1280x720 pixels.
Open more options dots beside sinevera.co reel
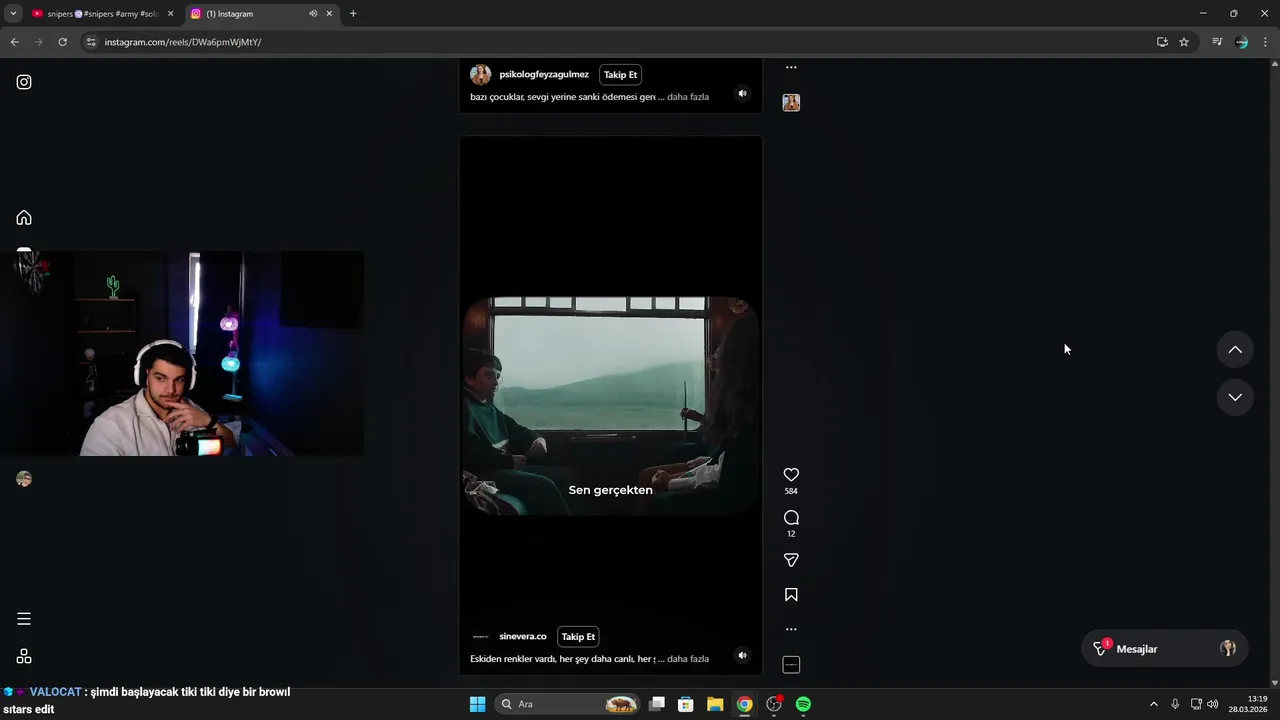click(791, 630)
